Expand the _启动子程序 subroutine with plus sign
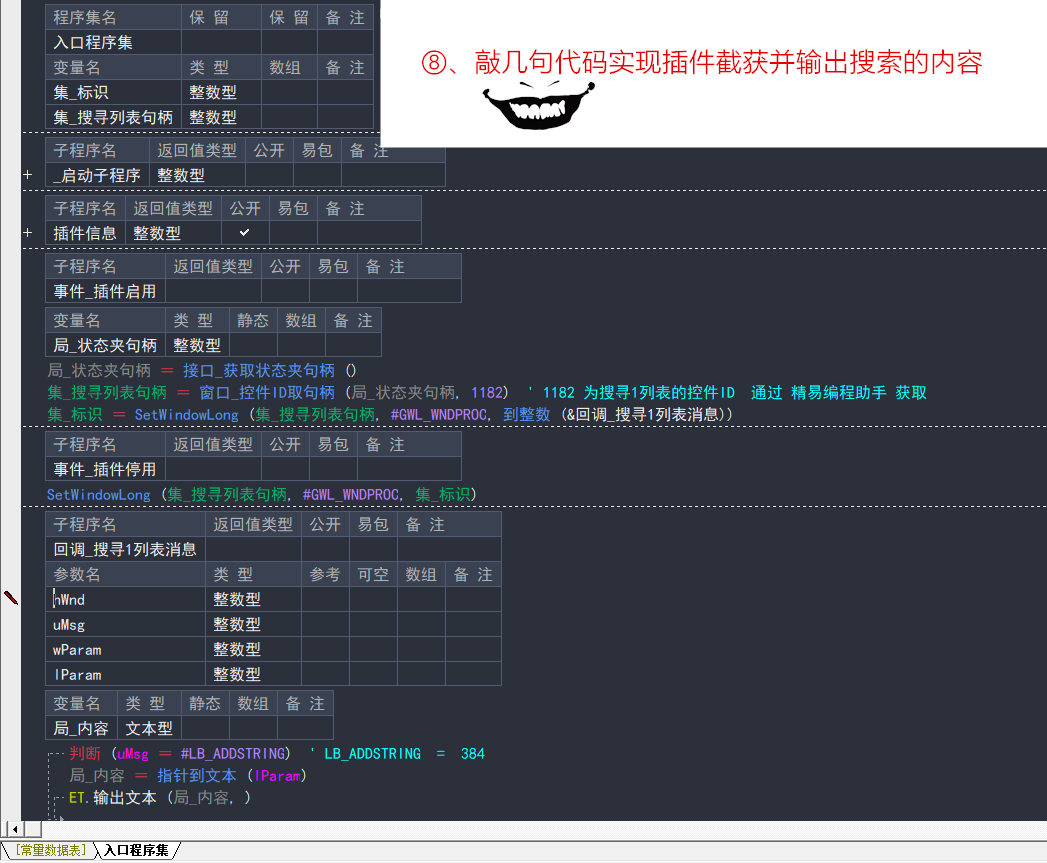The width and height of the screenshot is (1047, 863). pyautogui.click(x=28, y=175)
